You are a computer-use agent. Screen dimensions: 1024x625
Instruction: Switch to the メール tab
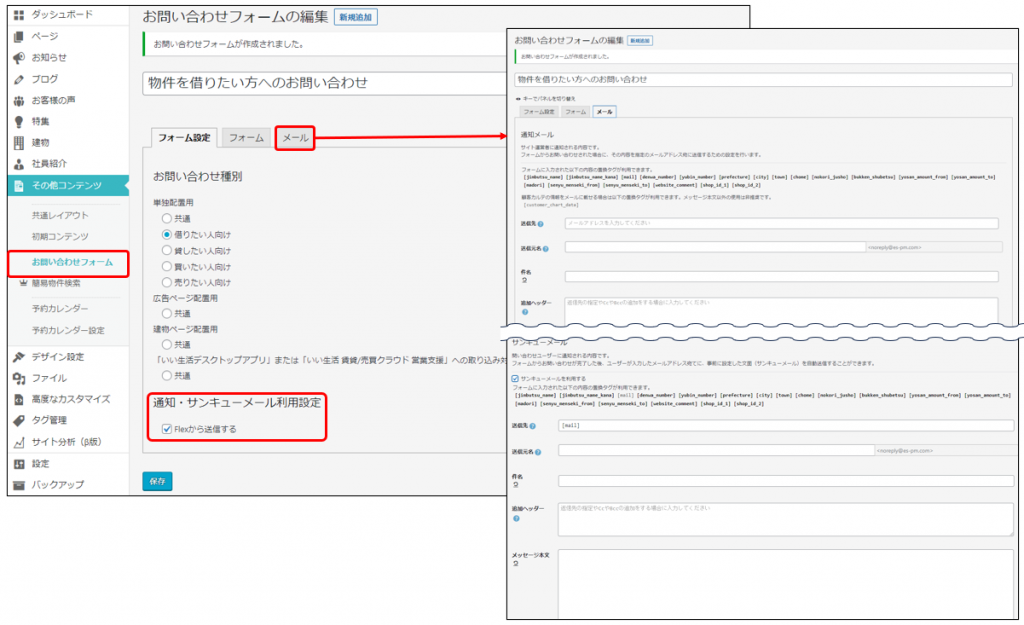[x=295, y=137]
